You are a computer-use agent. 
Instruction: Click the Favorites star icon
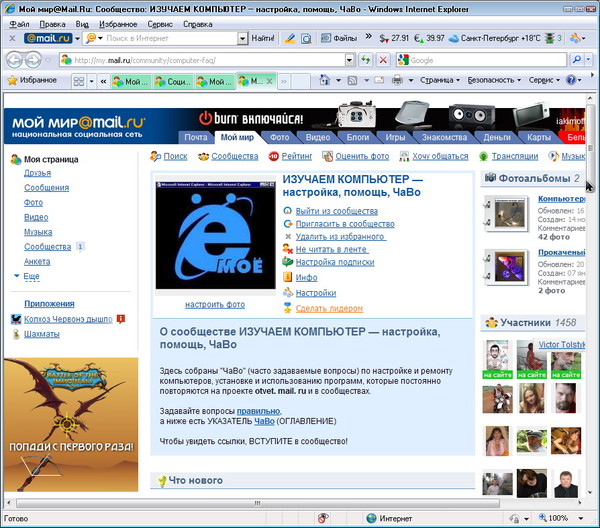[x=13, y=80]
